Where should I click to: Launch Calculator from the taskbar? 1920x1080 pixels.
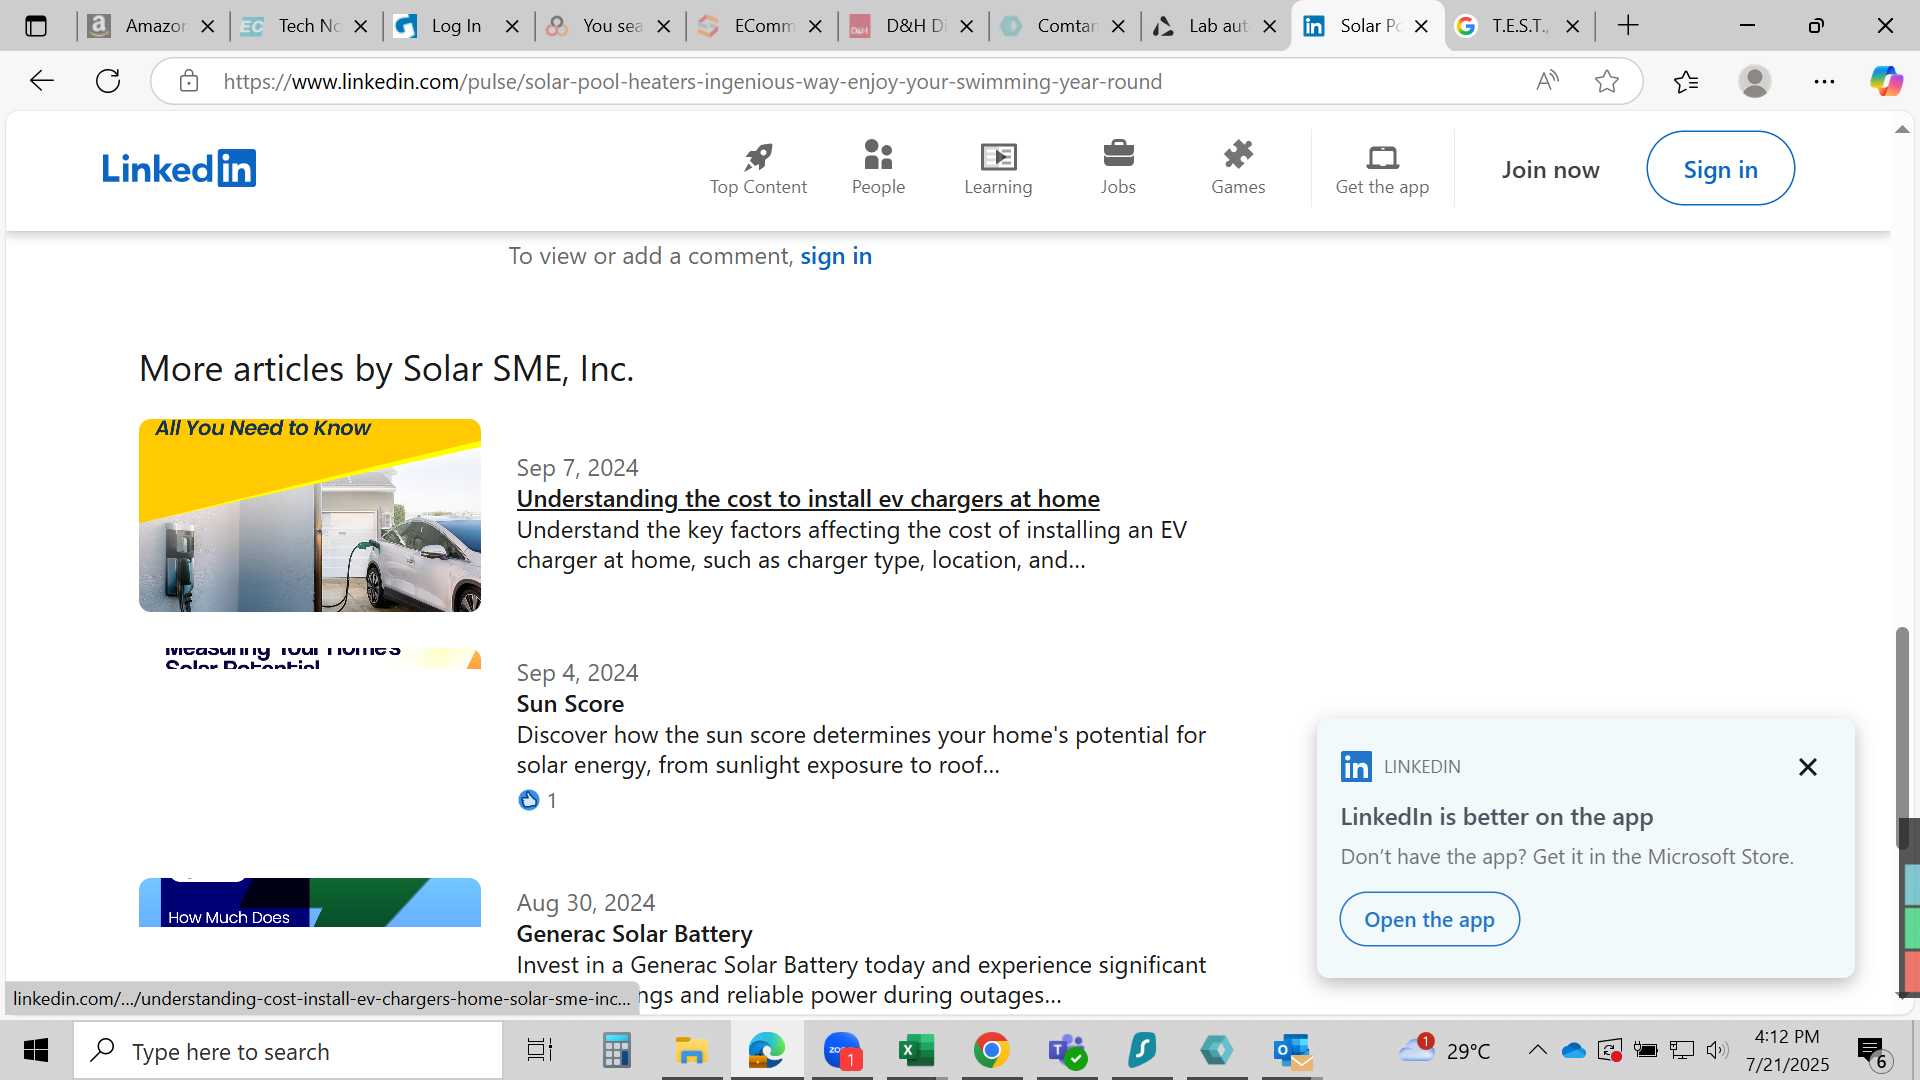616,1051
